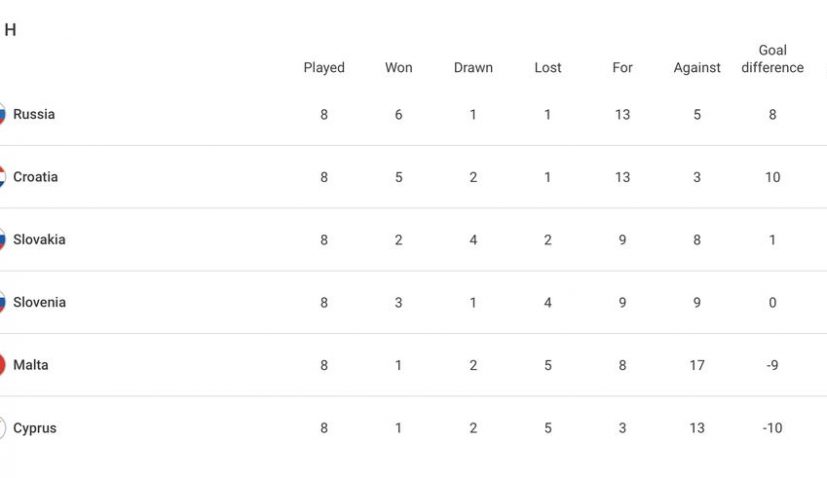Go to the Cyprus team page
Image resolution: width=827 pixels, height=478 pixels.
pos(35,429)
